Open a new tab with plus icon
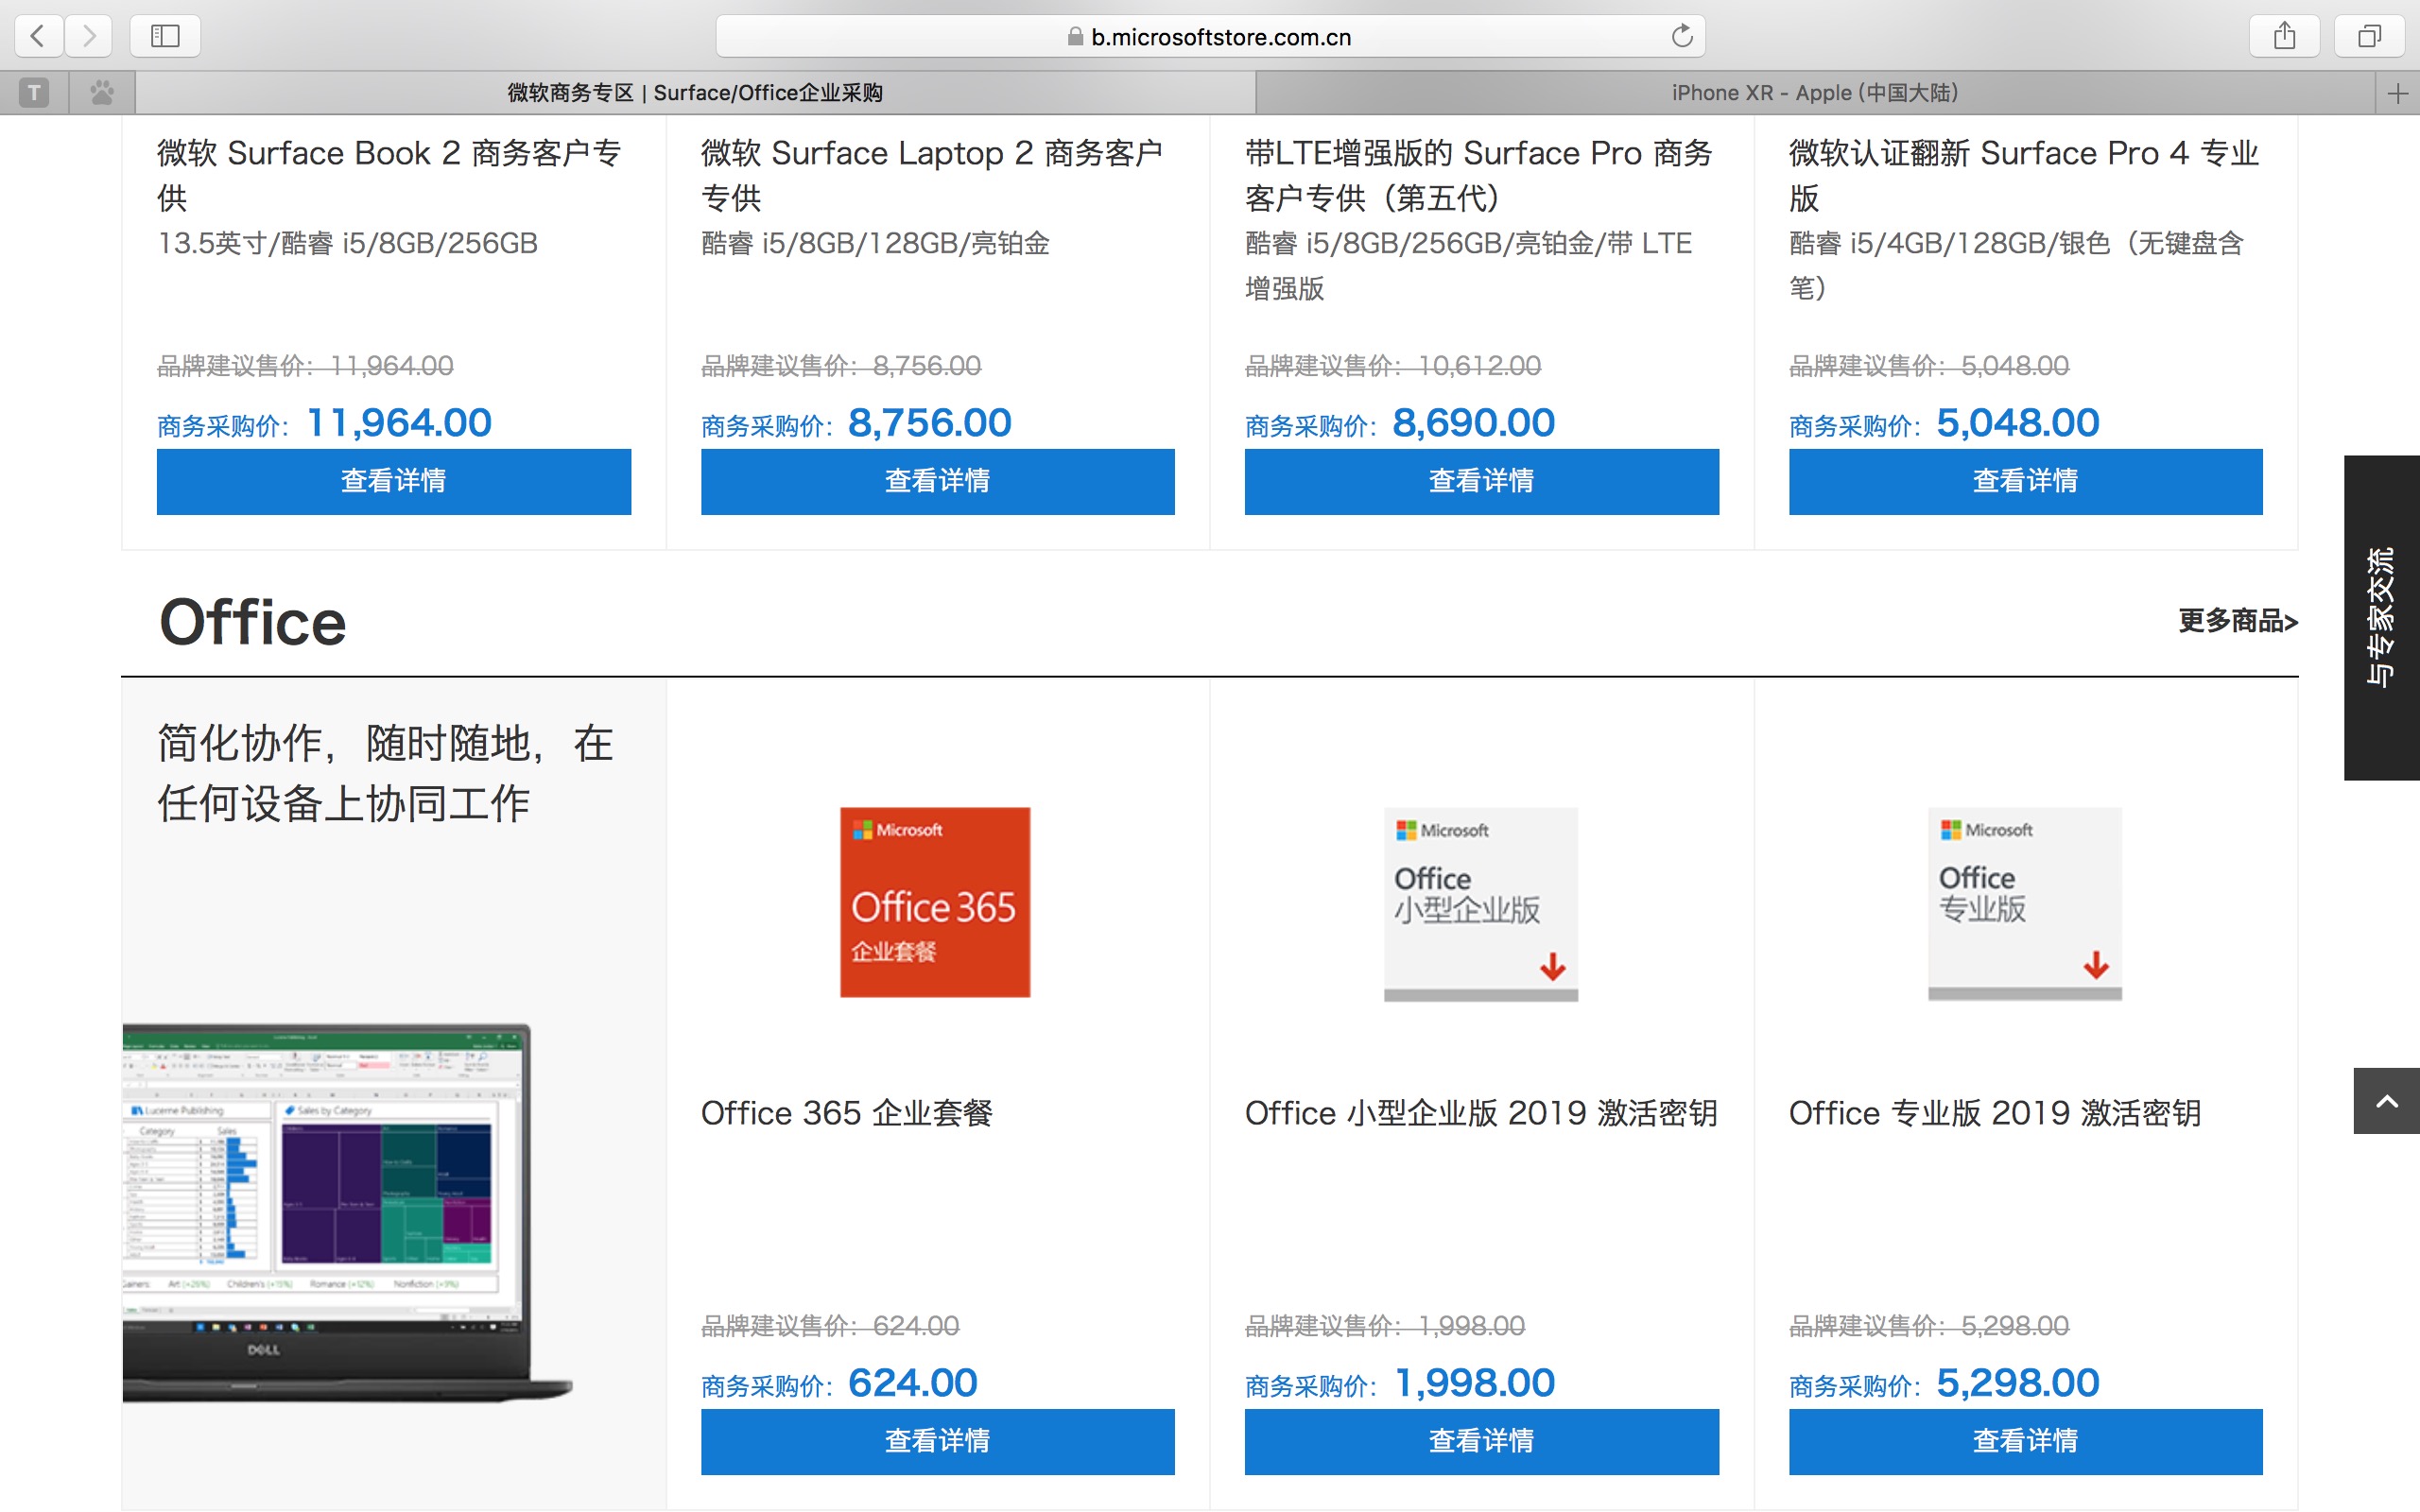This screenshot has height=1512, width=2420. [x=2397, y=93]
